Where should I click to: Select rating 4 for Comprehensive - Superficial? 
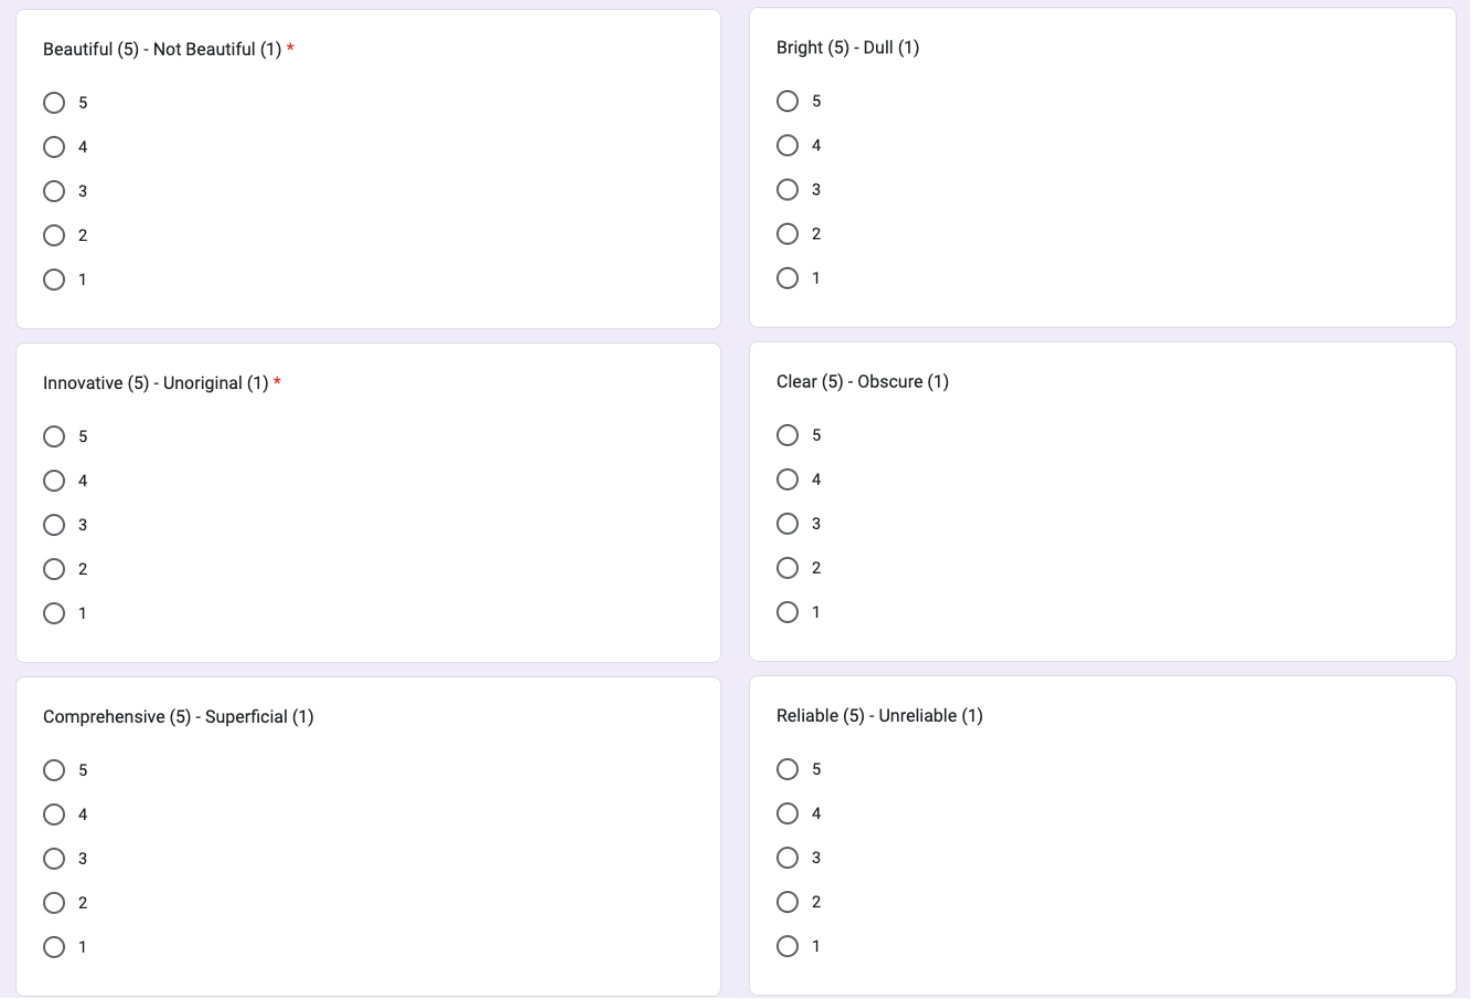[x=54, y=814]
